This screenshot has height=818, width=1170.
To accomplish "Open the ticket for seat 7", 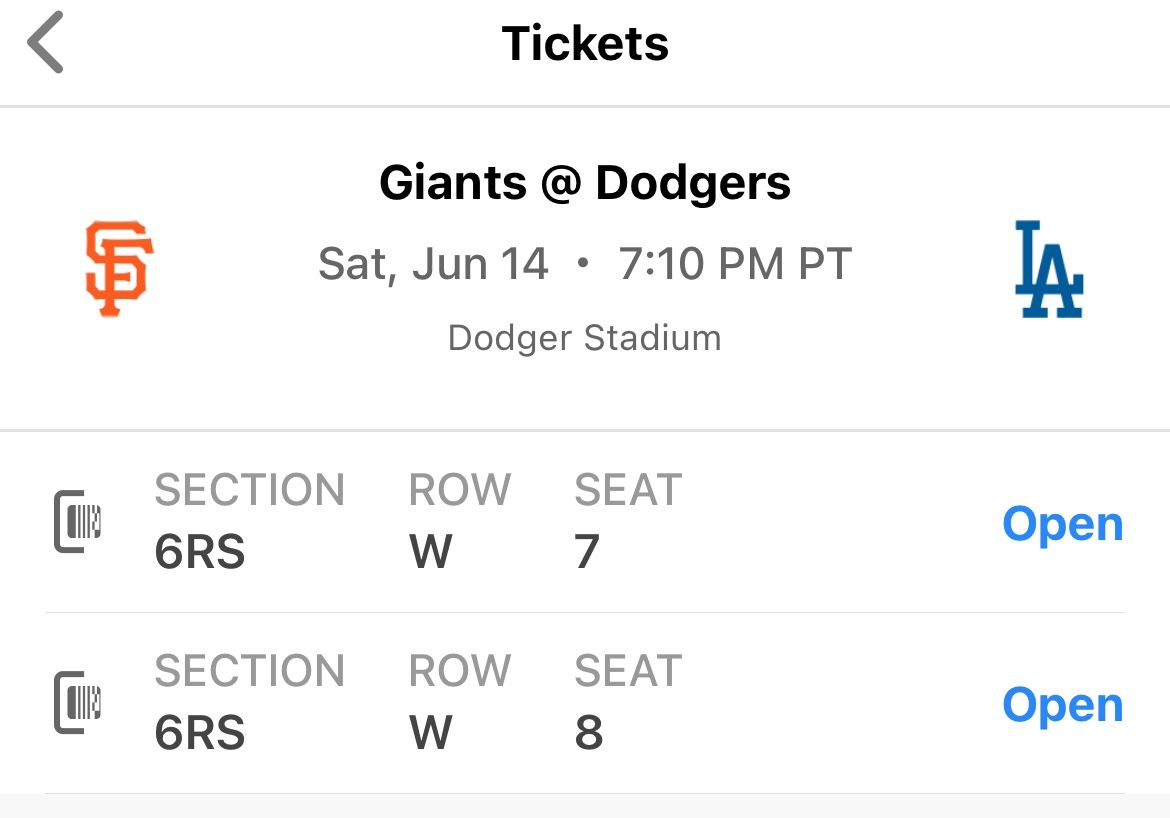I will (1062, 522).
